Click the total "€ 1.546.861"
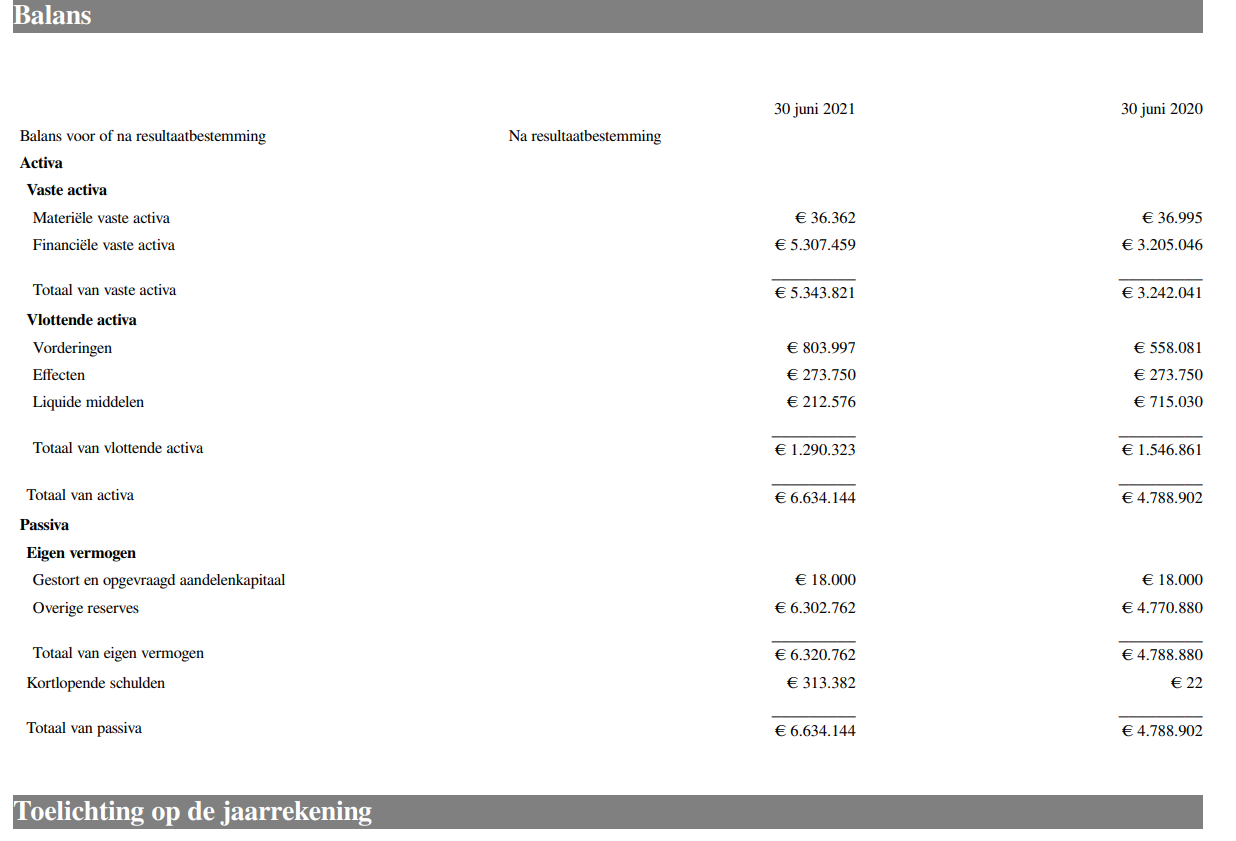 tap(1162, 450)
